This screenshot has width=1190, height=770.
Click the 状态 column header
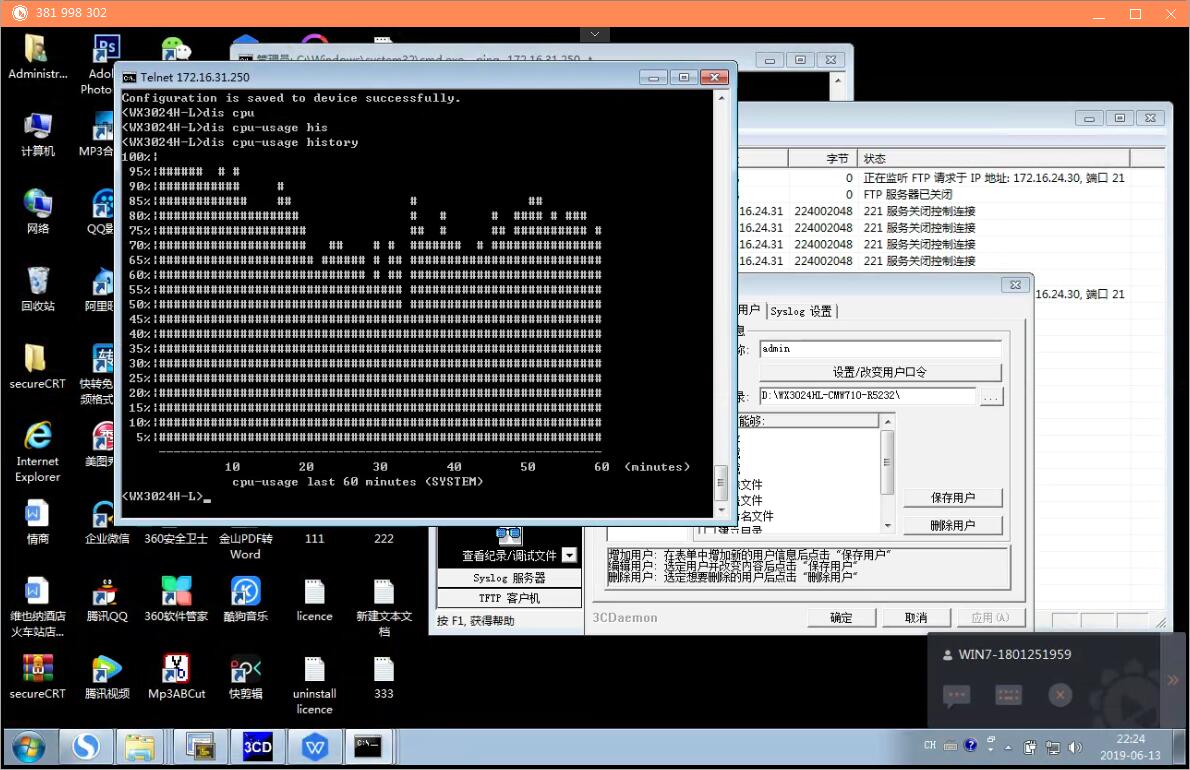pos(993,158)
